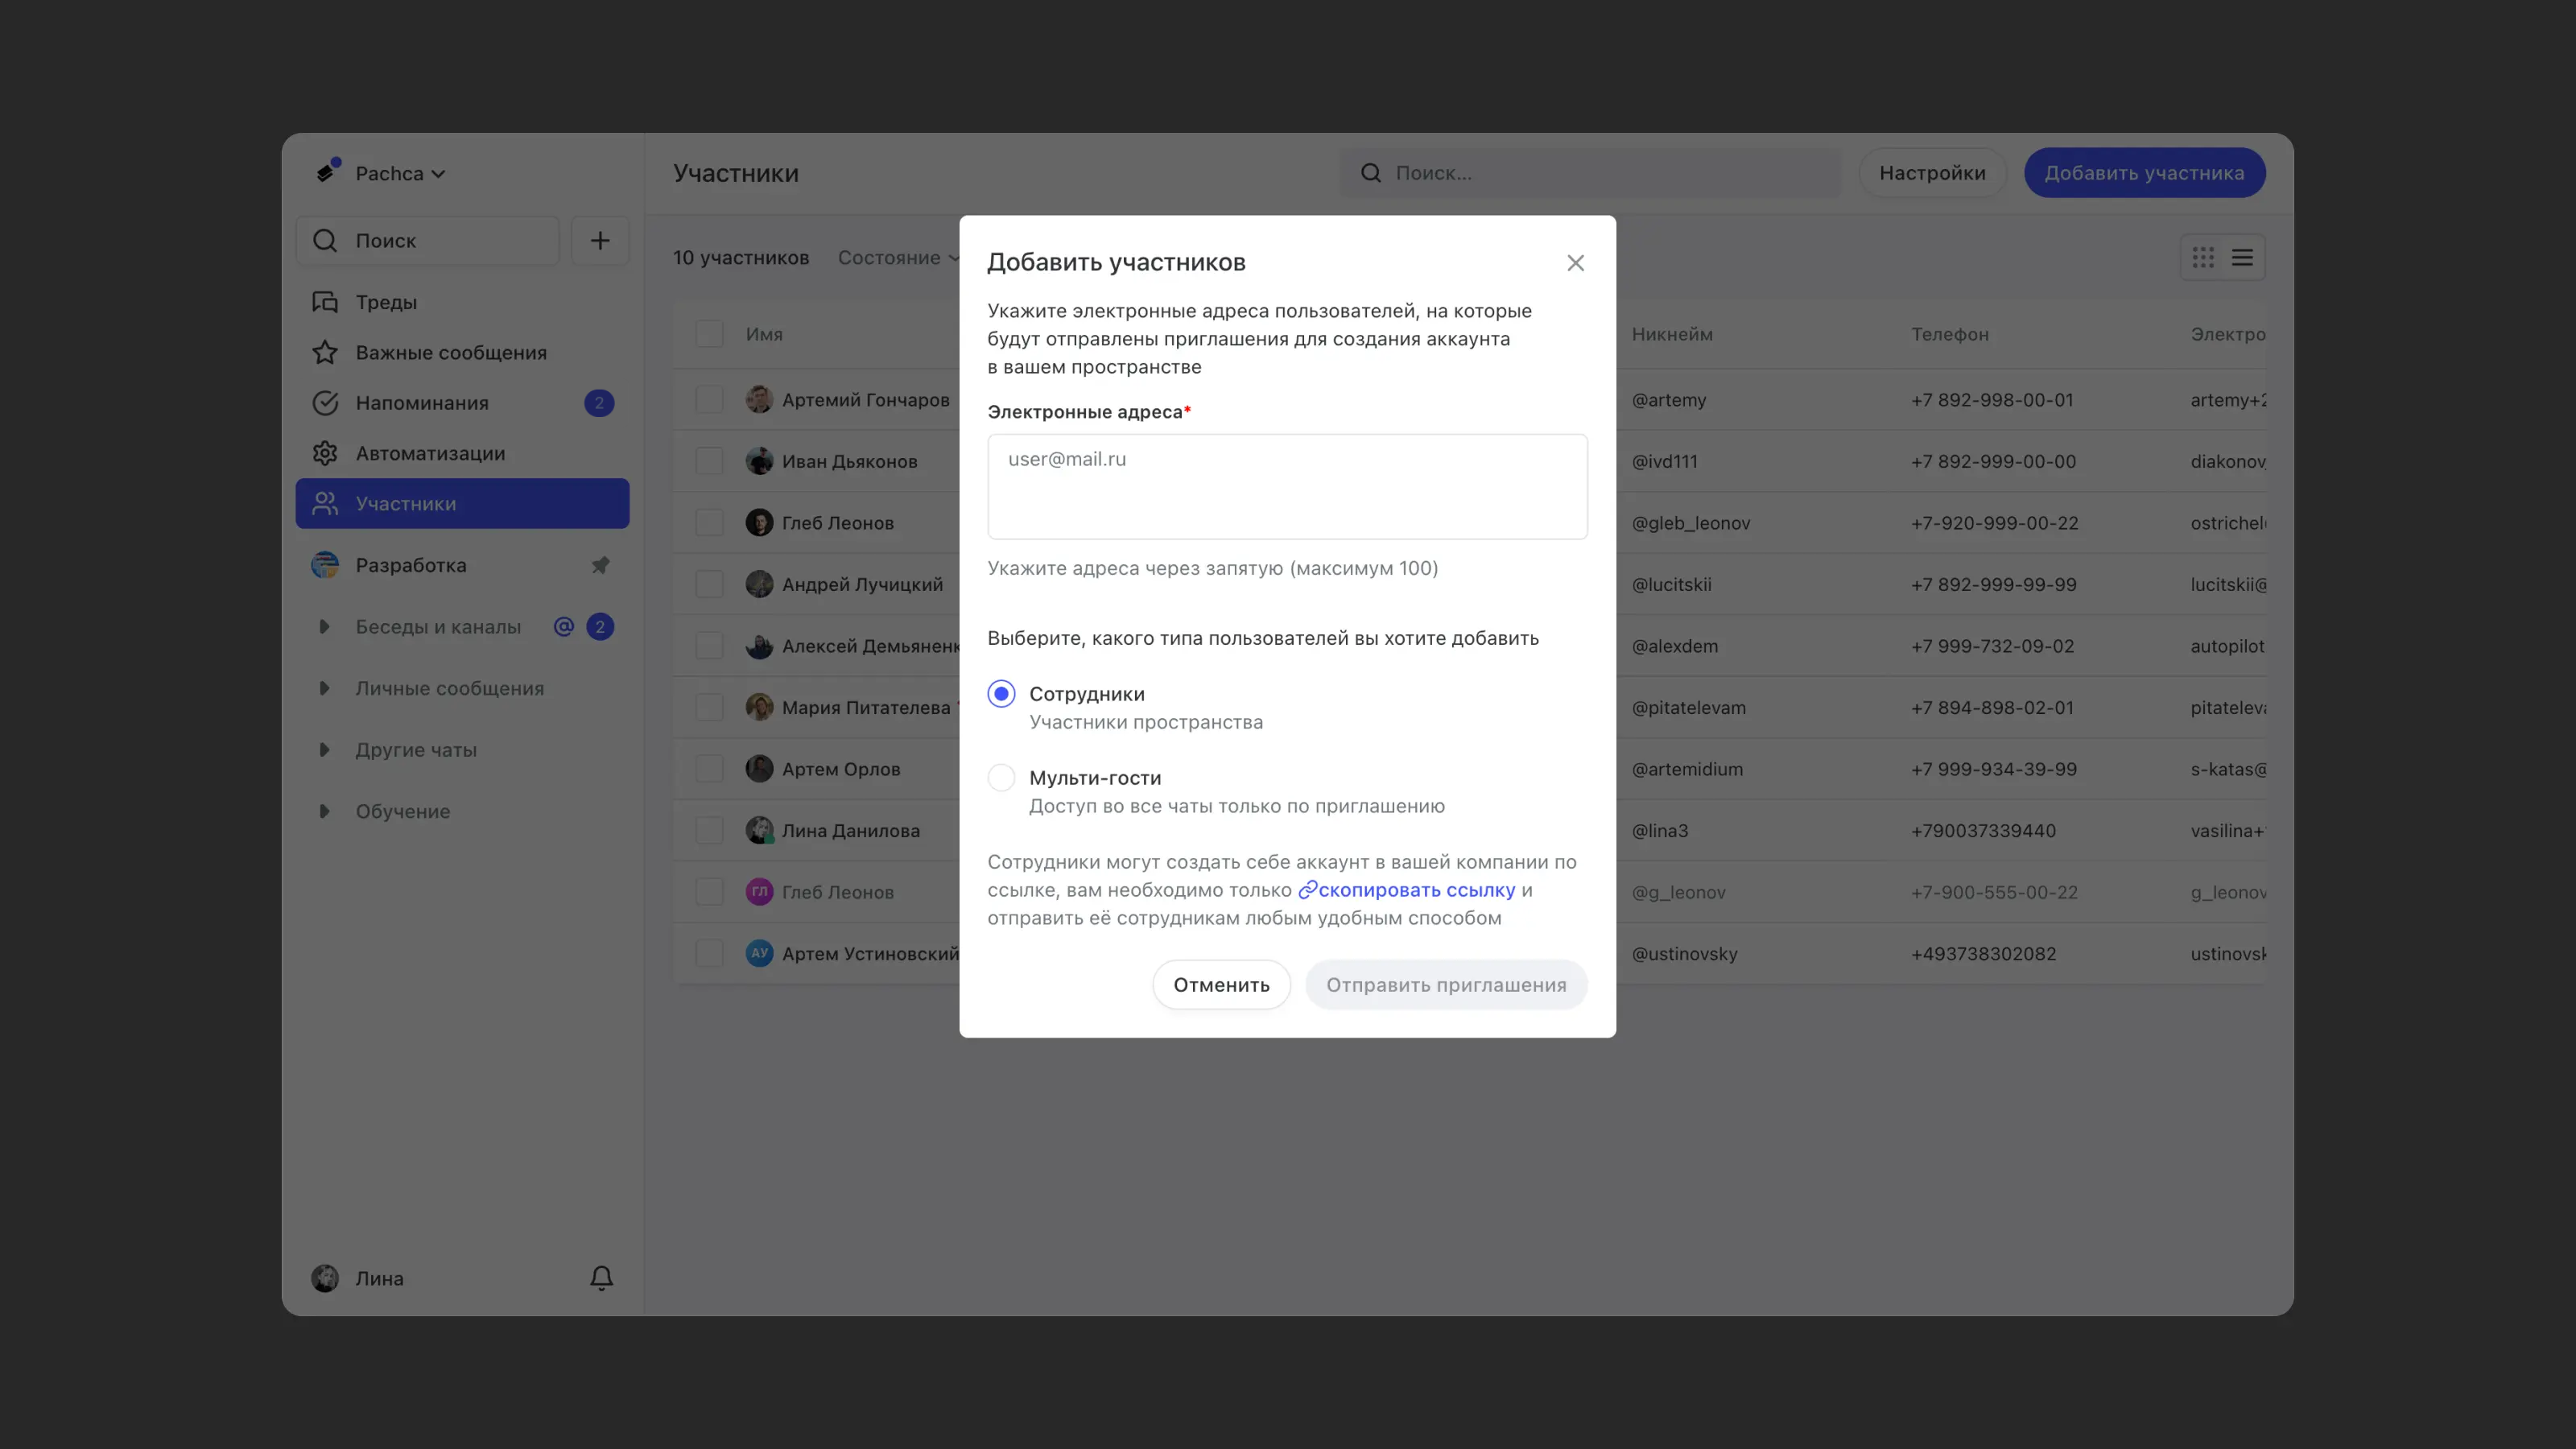This screenshot has width=2576, height=1449.
Task: Click the mention @ badge icon
Action: pyautogui.click(x=564, y=627)
